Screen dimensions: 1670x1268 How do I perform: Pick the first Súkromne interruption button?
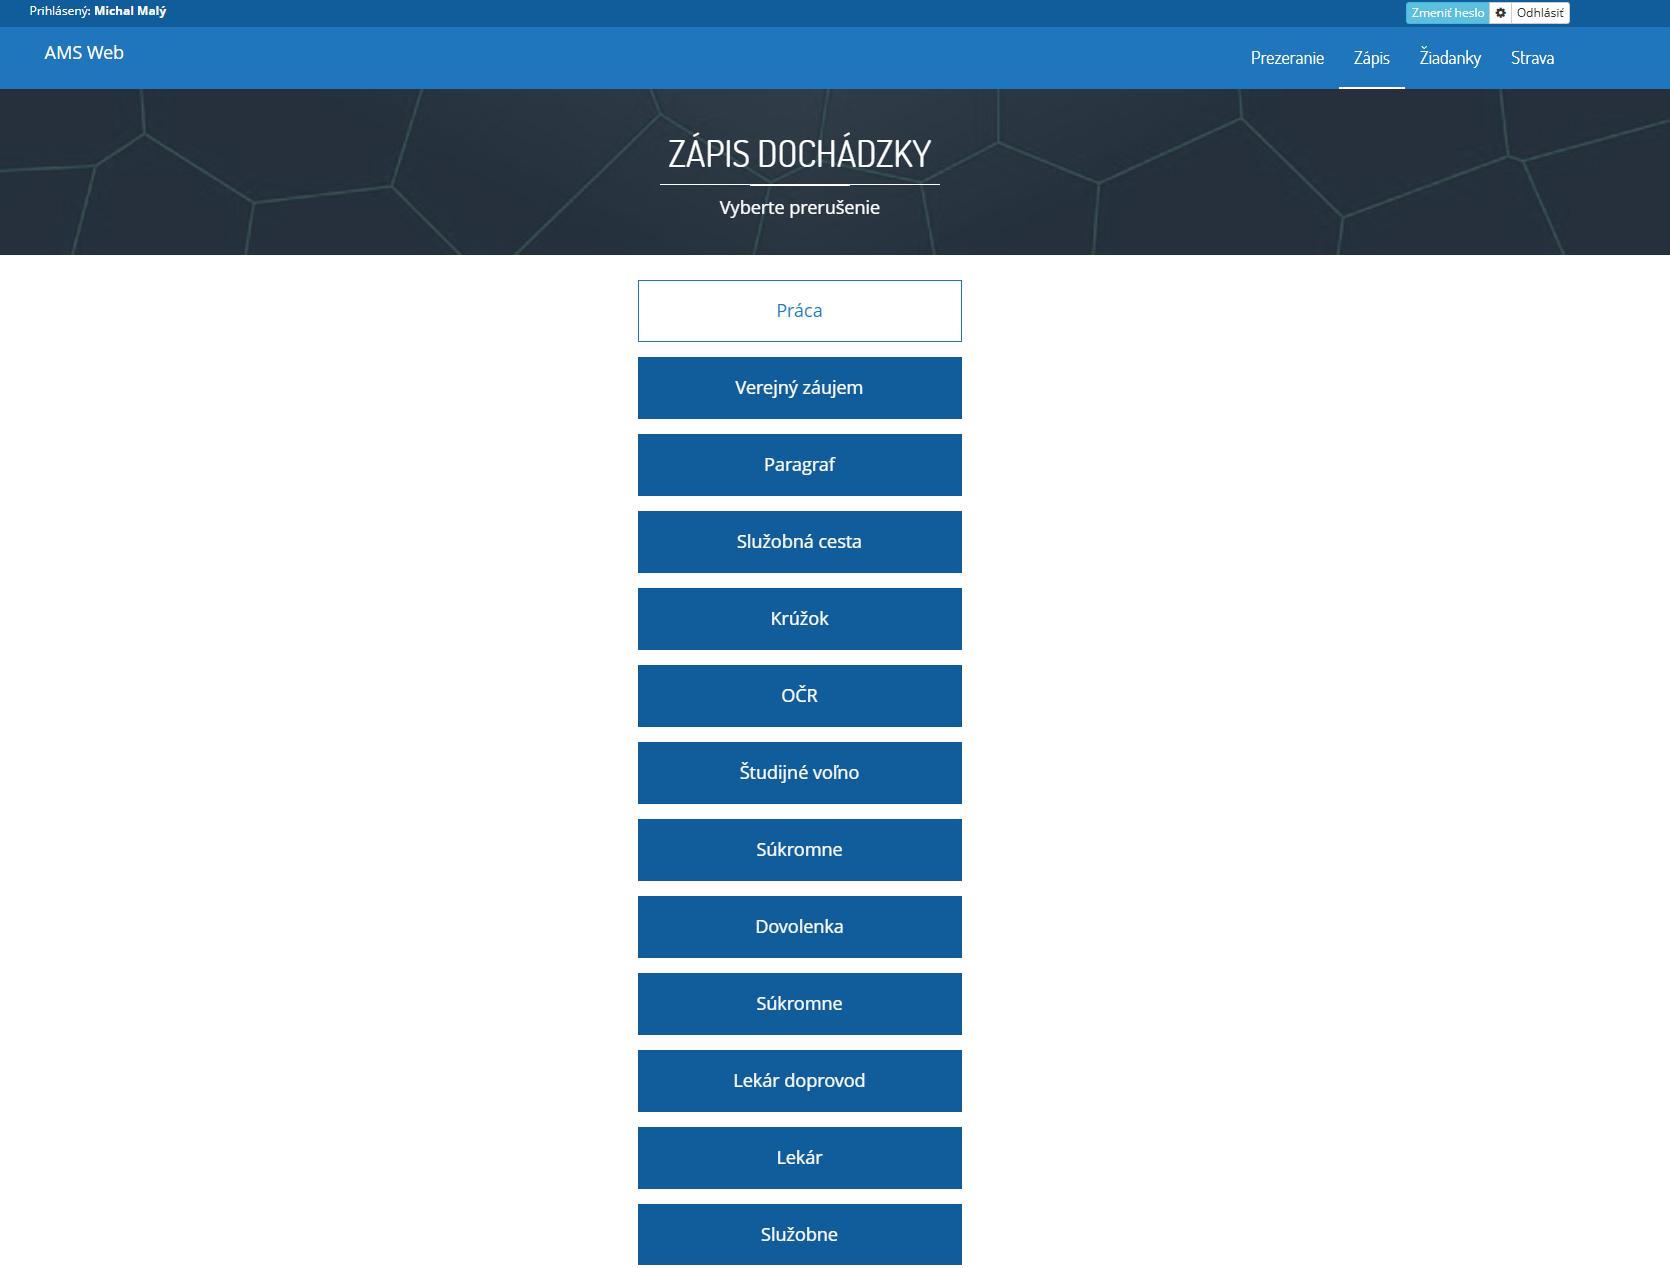point(799,849)
